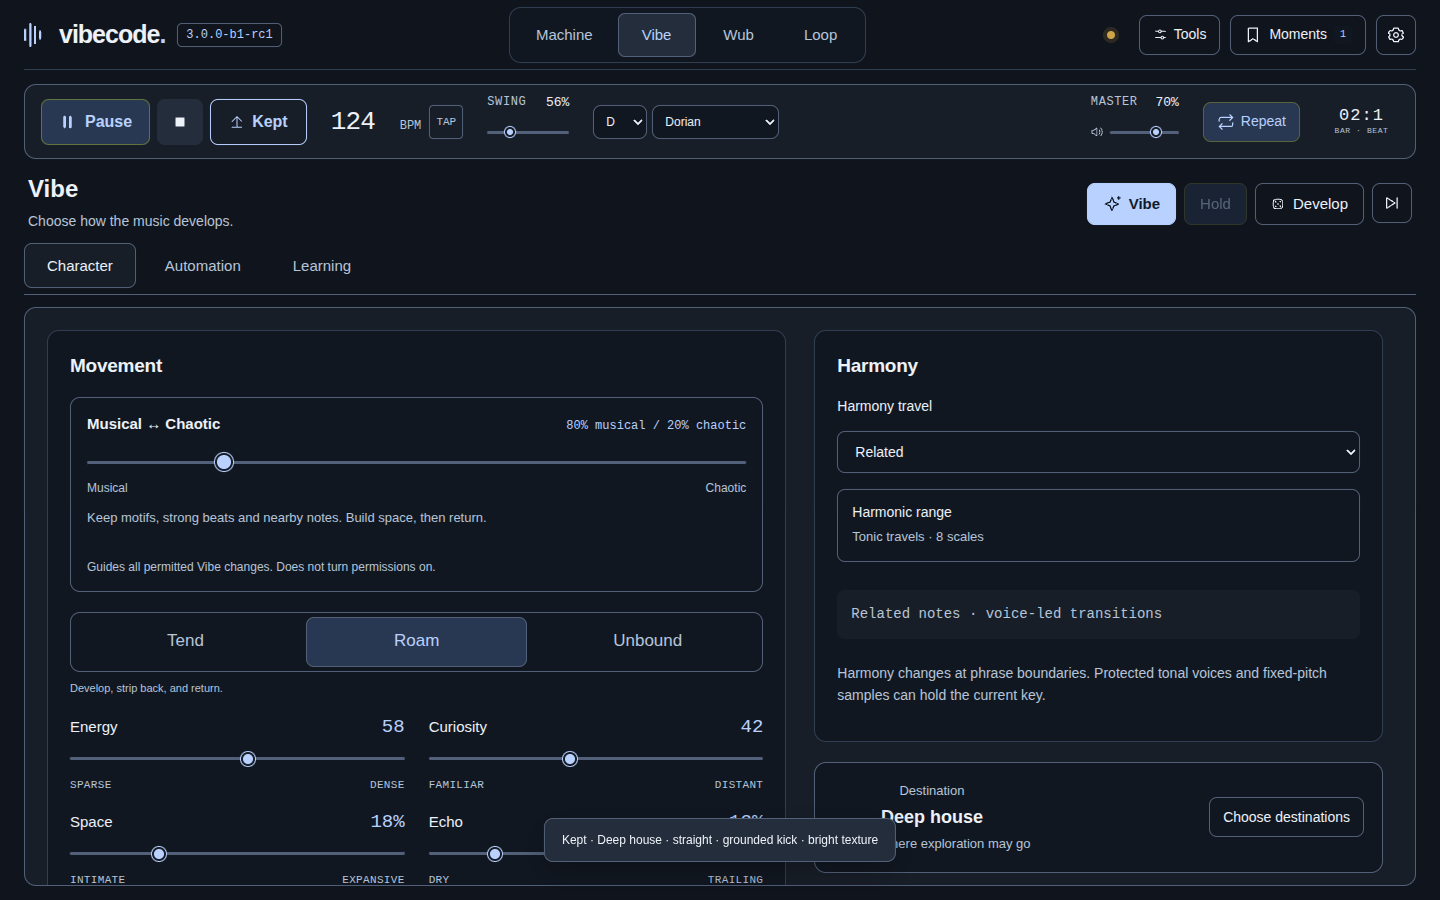This screenshot has height=900, width=1440.
Task: Click the Kept upload button
Action: (258, 122)
